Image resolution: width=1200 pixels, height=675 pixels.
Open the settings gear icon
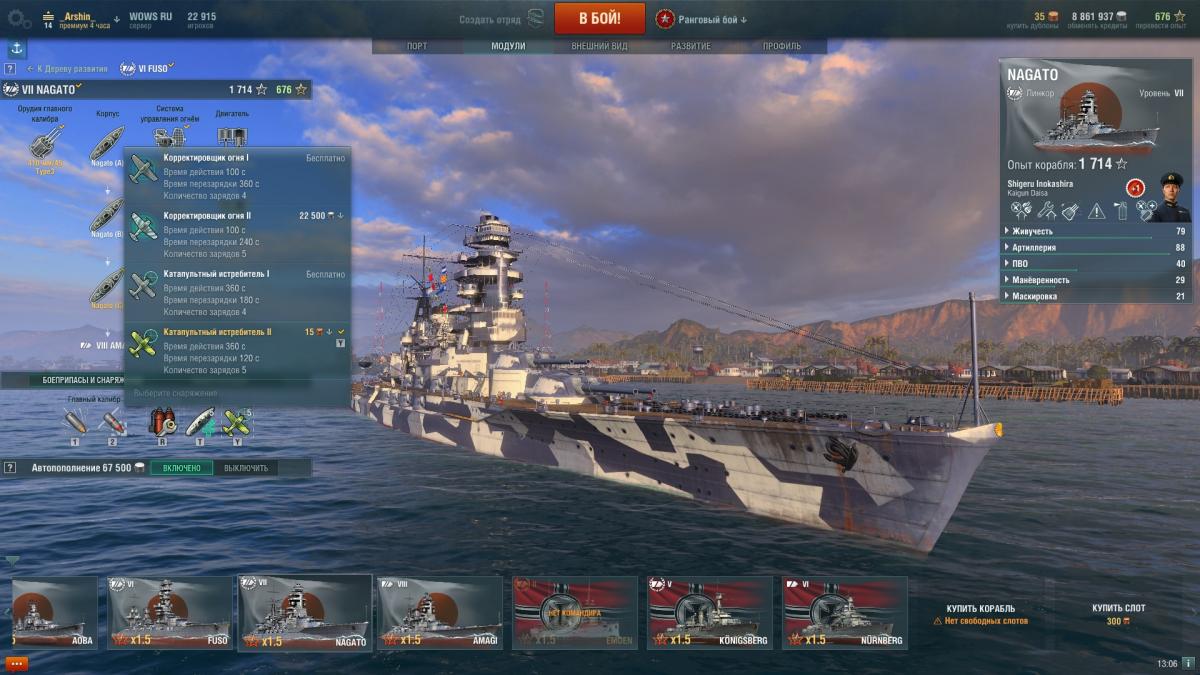[x=19, y=18]
